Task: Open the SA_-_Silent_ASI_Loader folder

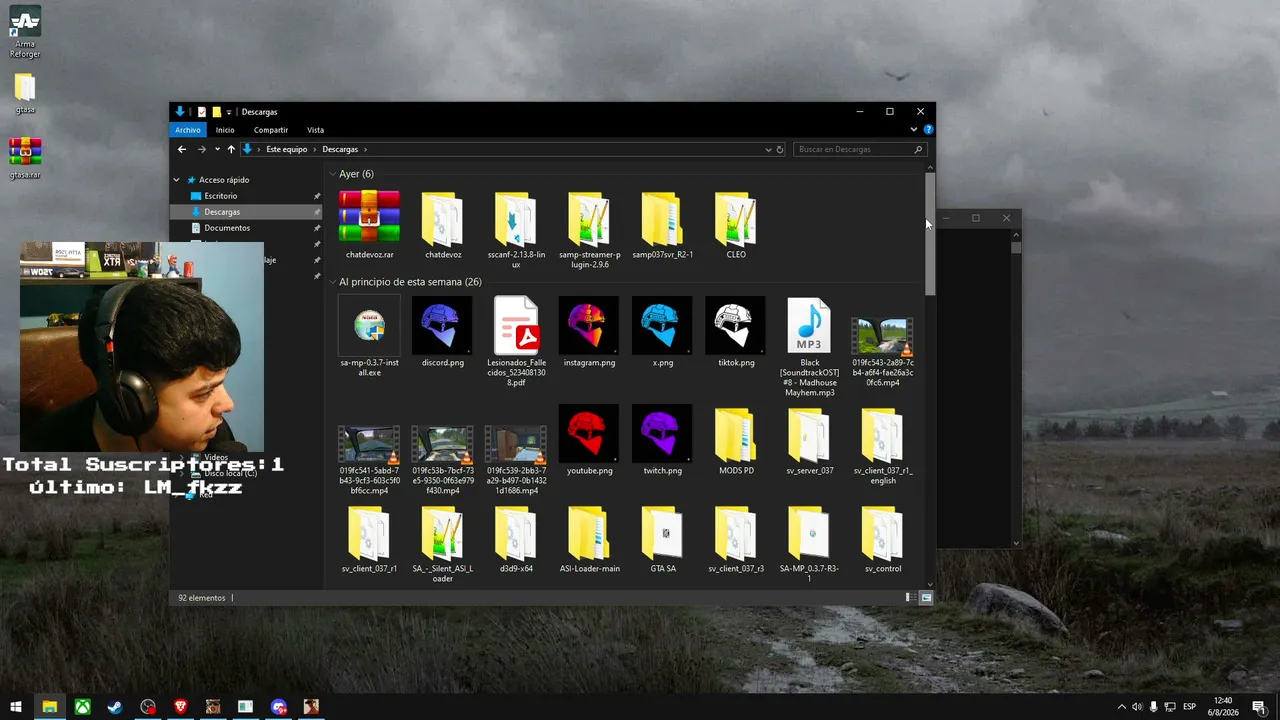Action: click(442, 544)
